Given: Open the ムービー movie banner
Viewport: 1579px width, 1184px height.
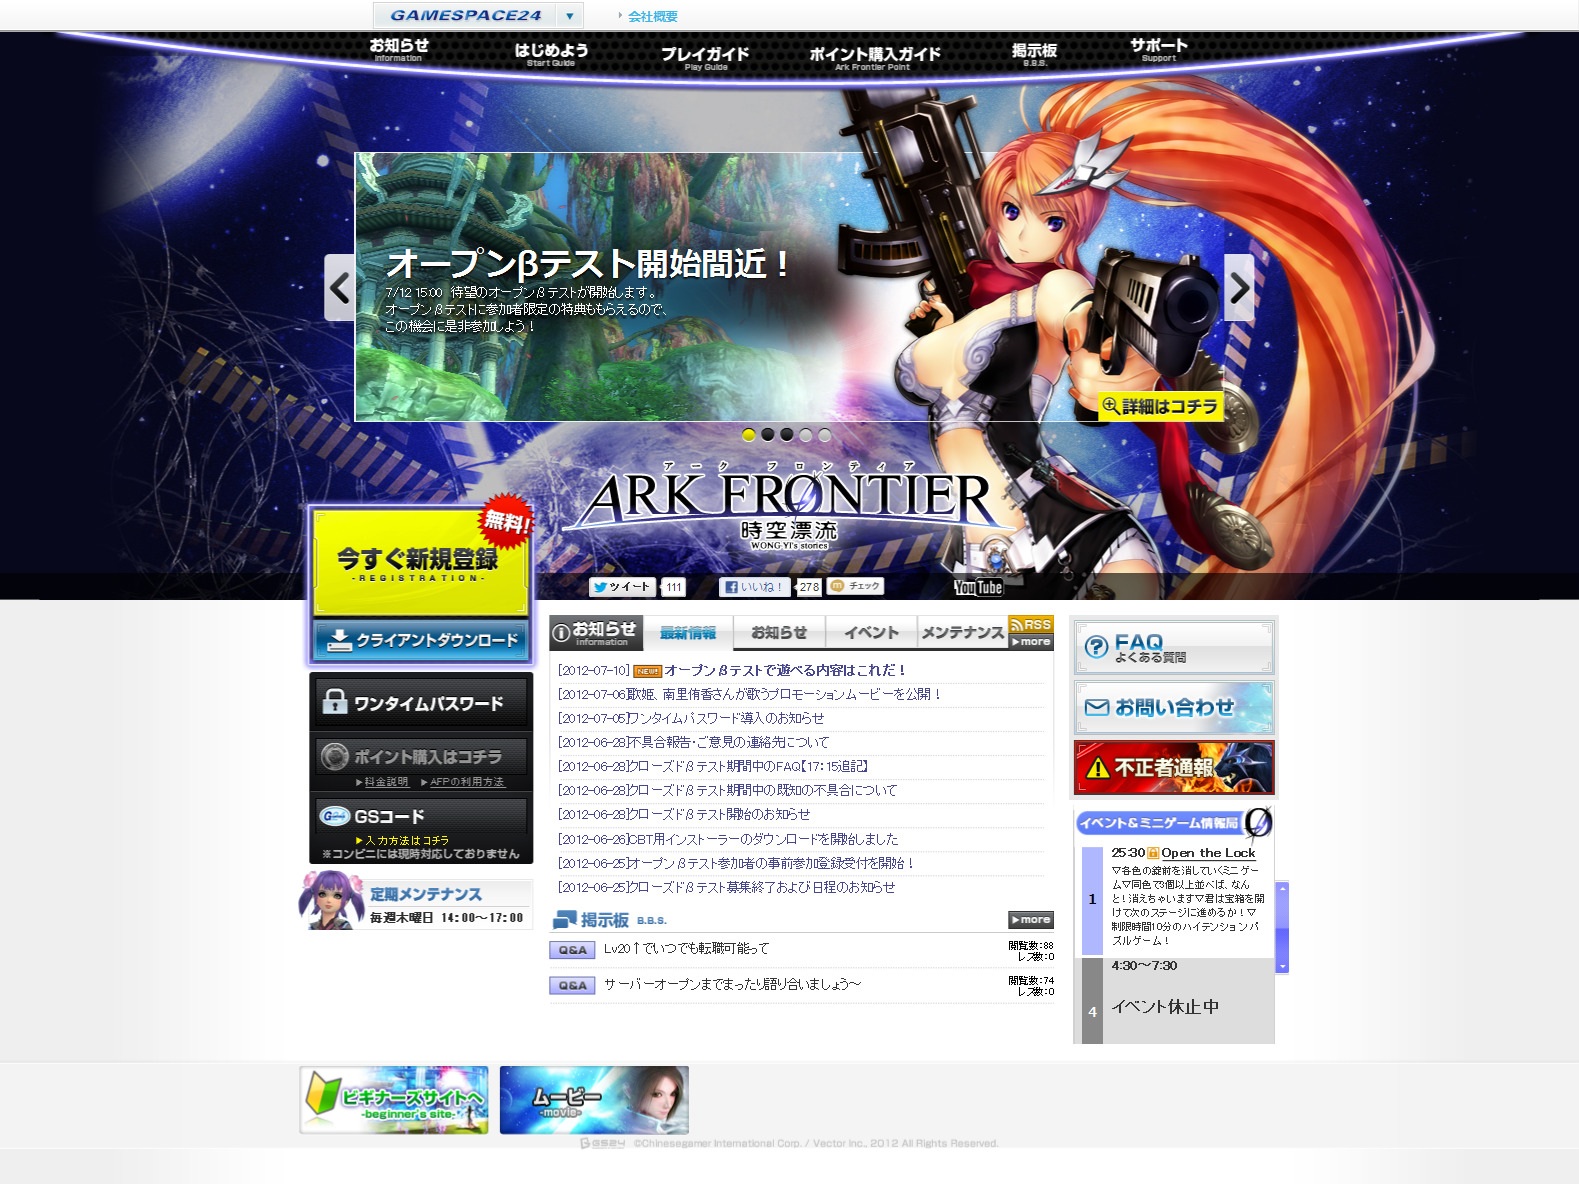Looking at the screenshot, I should pyautogui.click(x=594, y=1100).
